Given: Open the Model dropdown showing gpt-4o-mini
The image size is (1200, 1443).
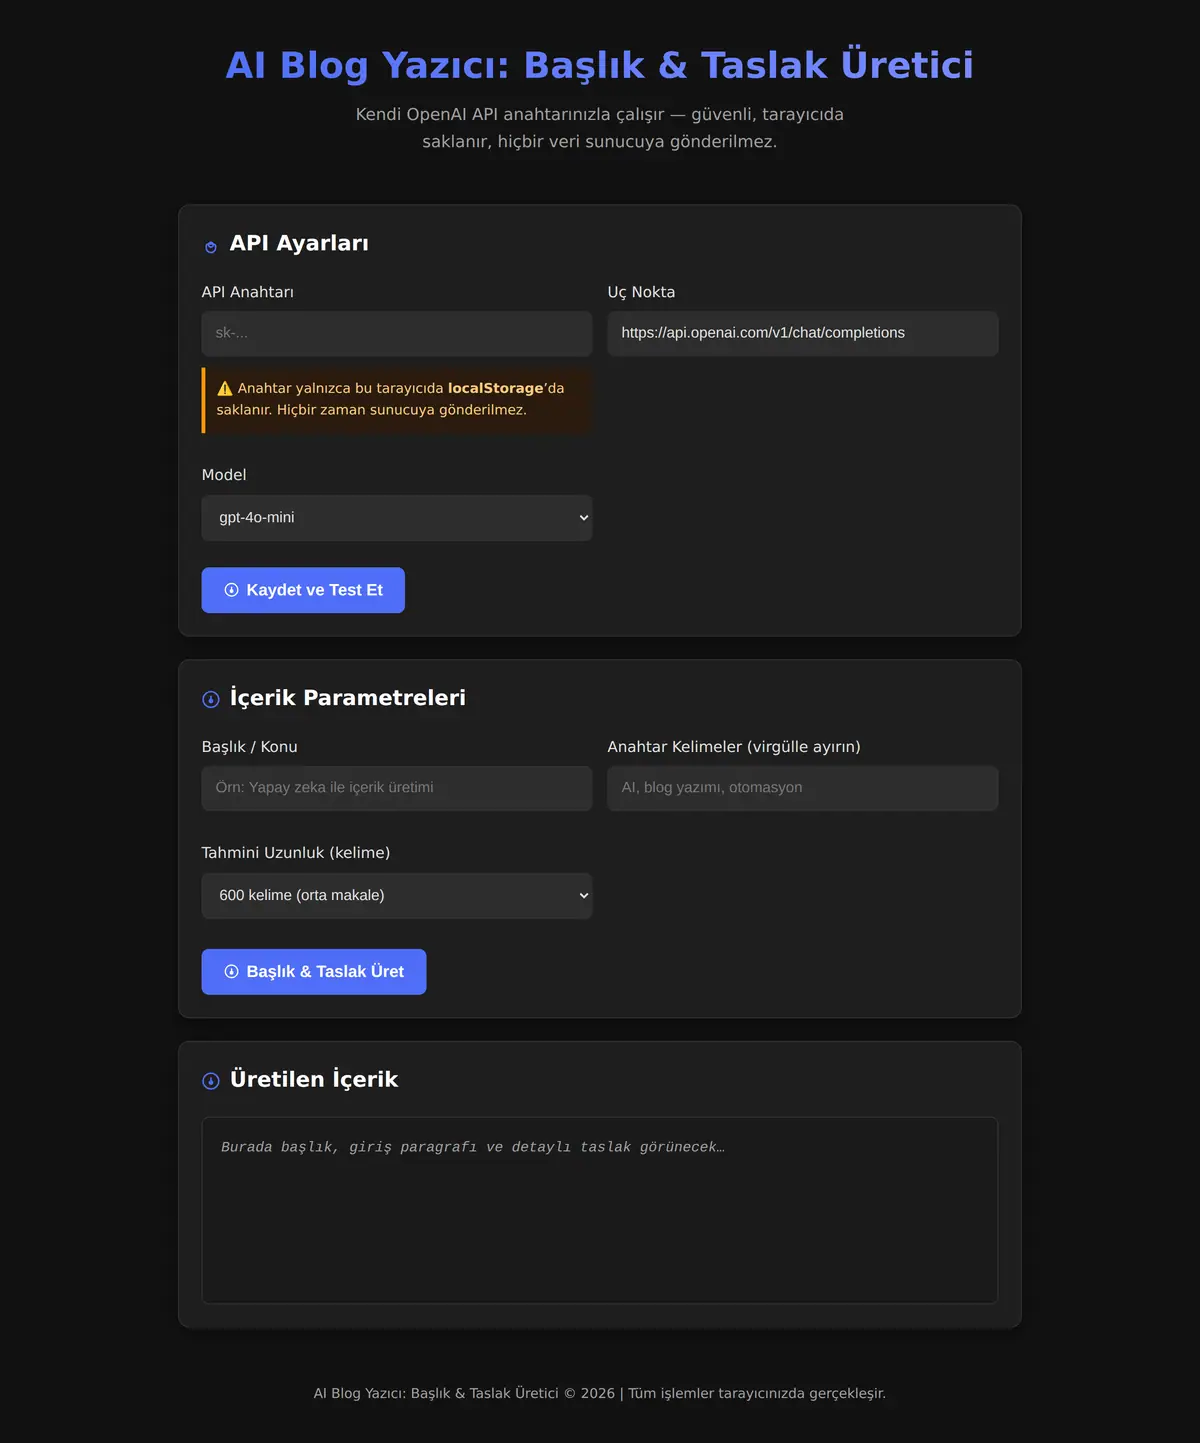Looking at the screenshot, I should point(397,518).
